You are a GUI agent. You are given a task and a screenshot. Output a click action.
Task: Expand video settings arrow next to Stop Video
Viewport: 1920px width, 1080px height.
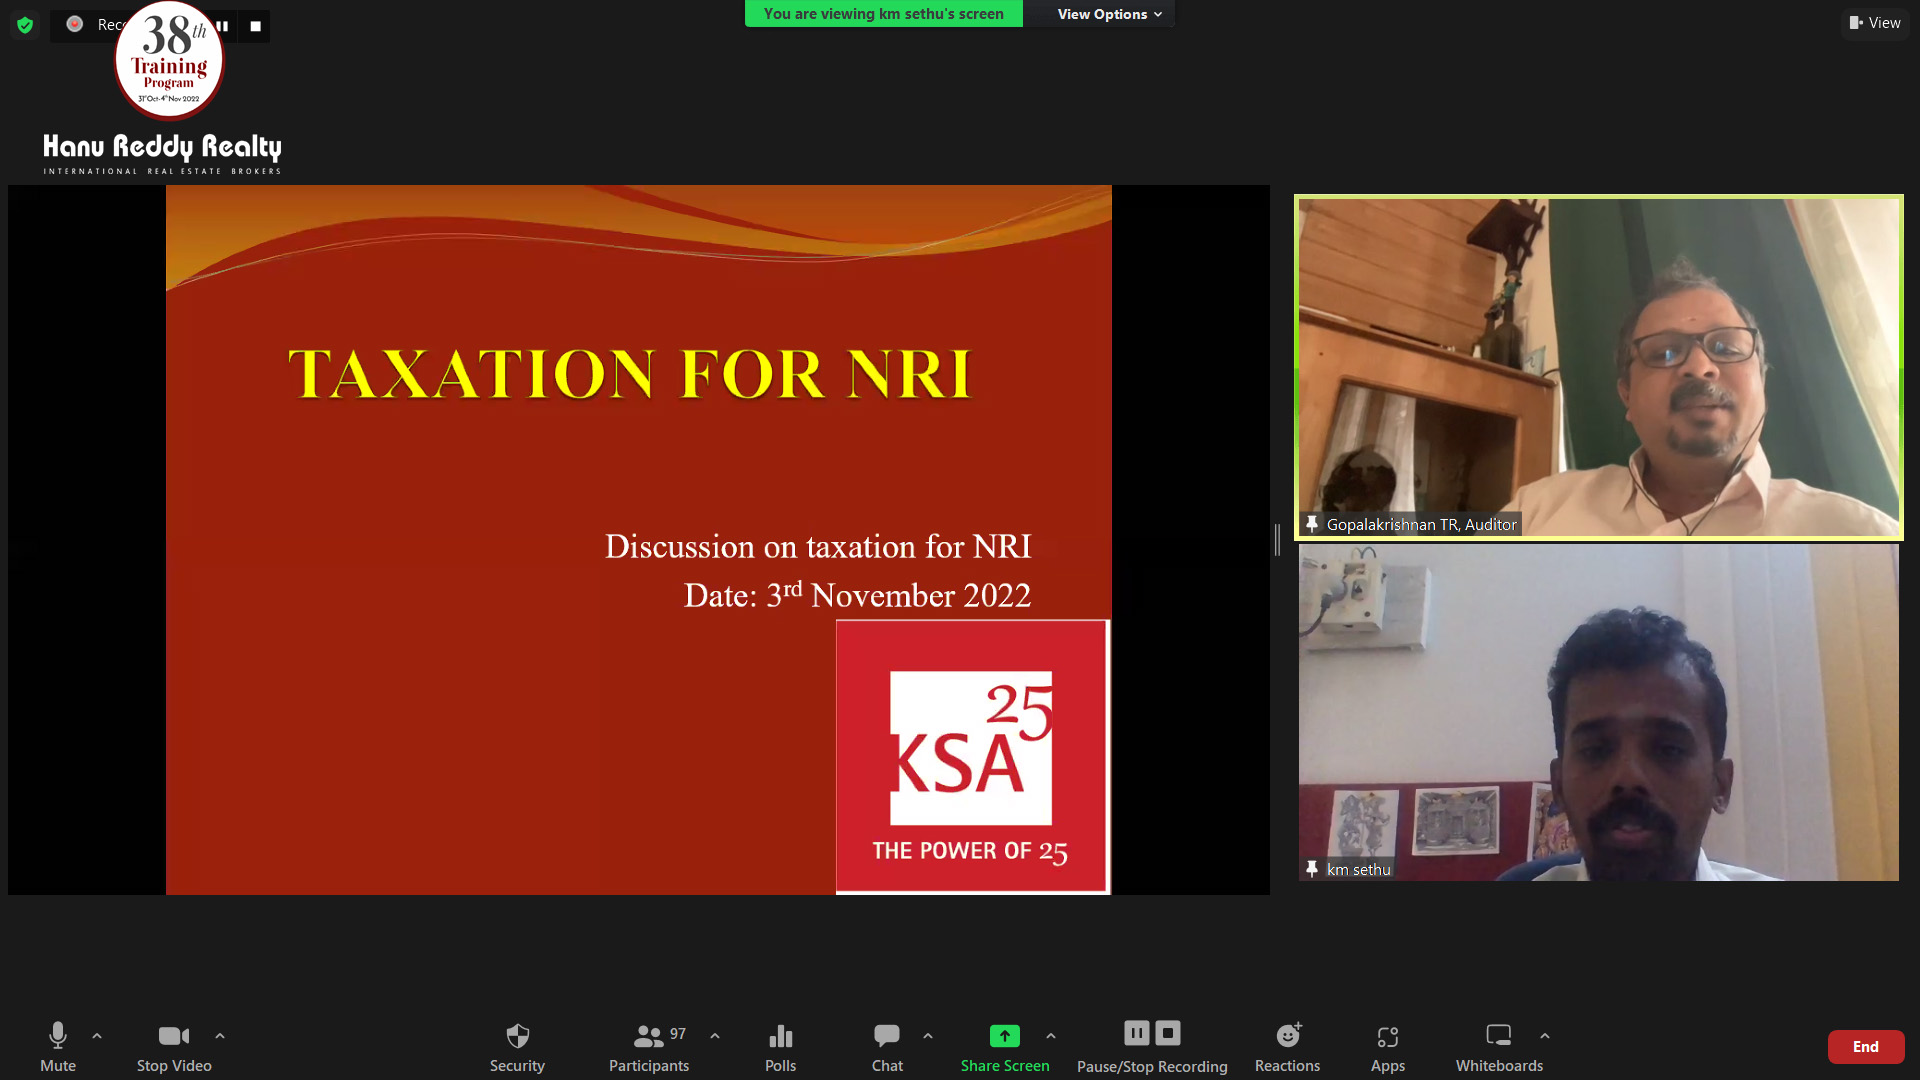(220, 1036)
